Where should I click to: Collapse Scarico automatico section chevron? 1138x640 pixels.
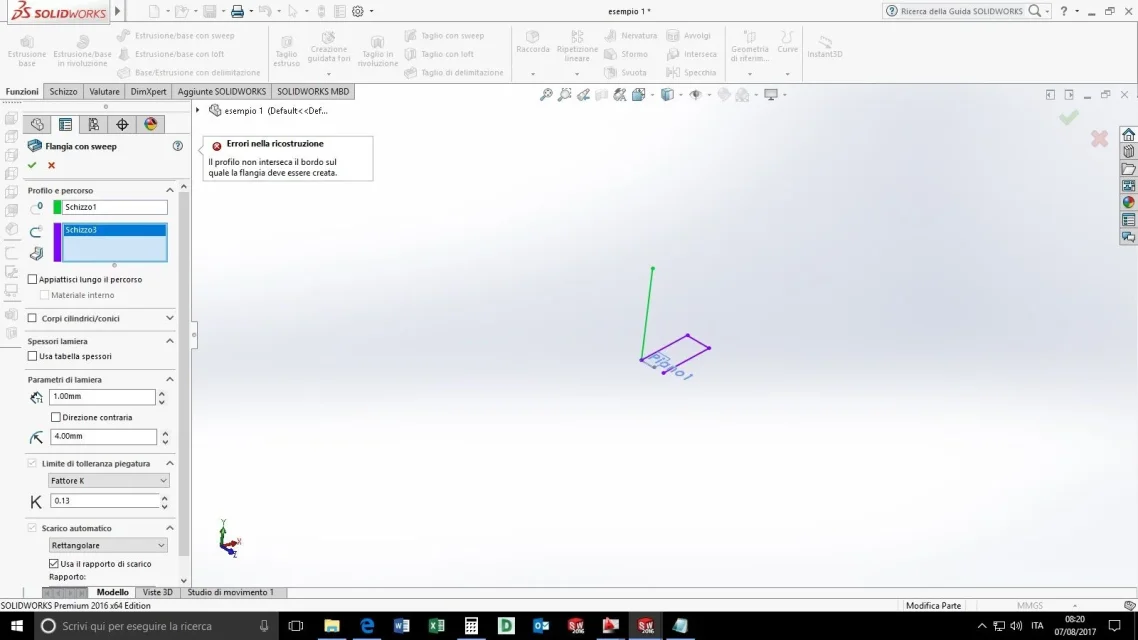170,528
